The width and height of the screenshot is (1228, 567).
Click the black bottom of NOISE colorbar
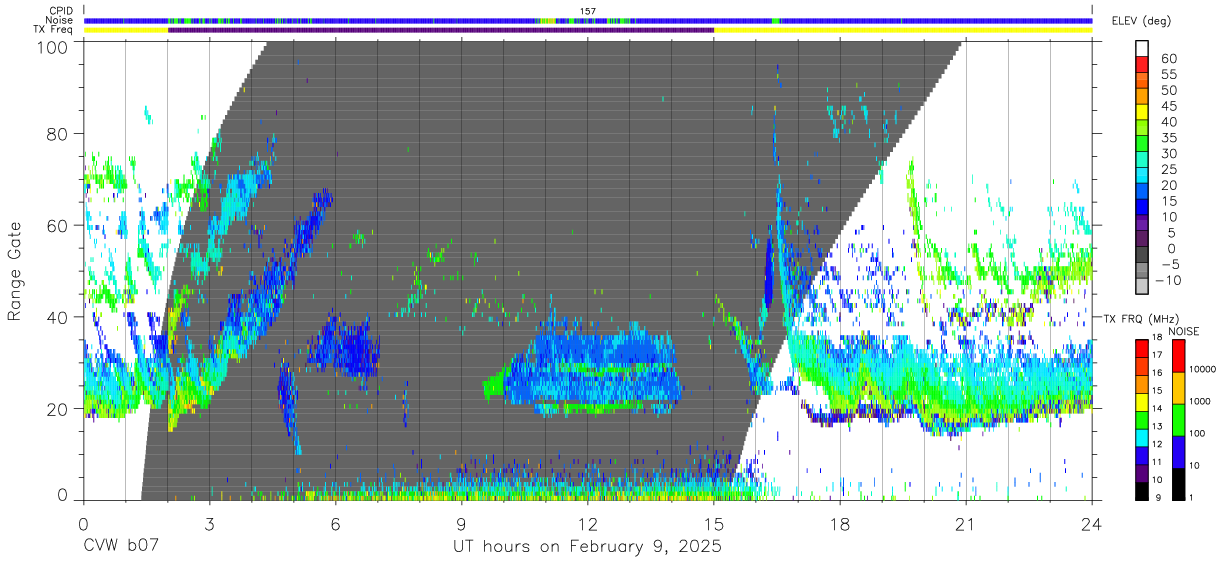coord(1176,483)
